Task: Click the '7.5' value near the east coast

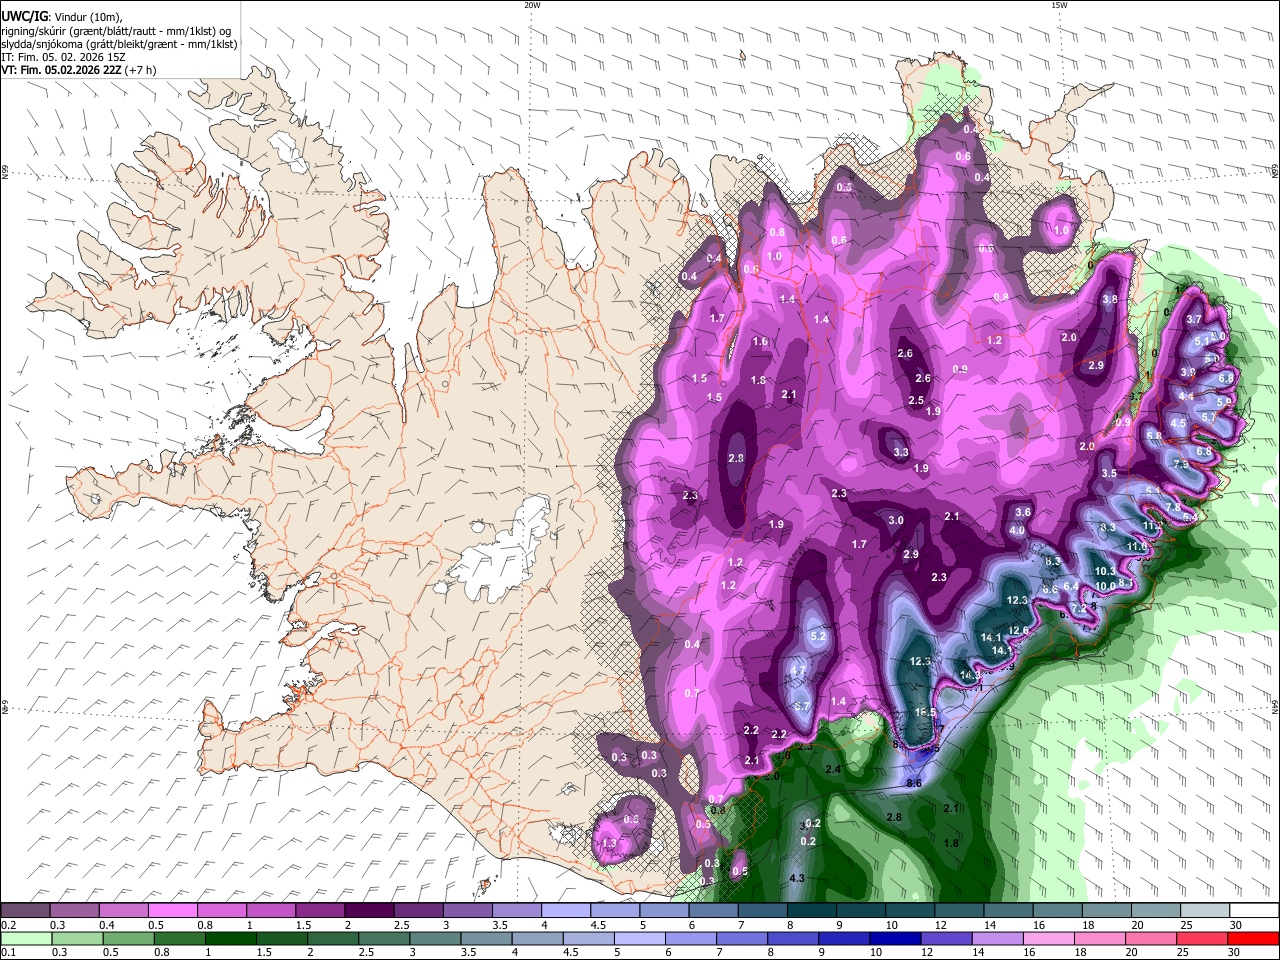Action: (x=1181, y=465)
